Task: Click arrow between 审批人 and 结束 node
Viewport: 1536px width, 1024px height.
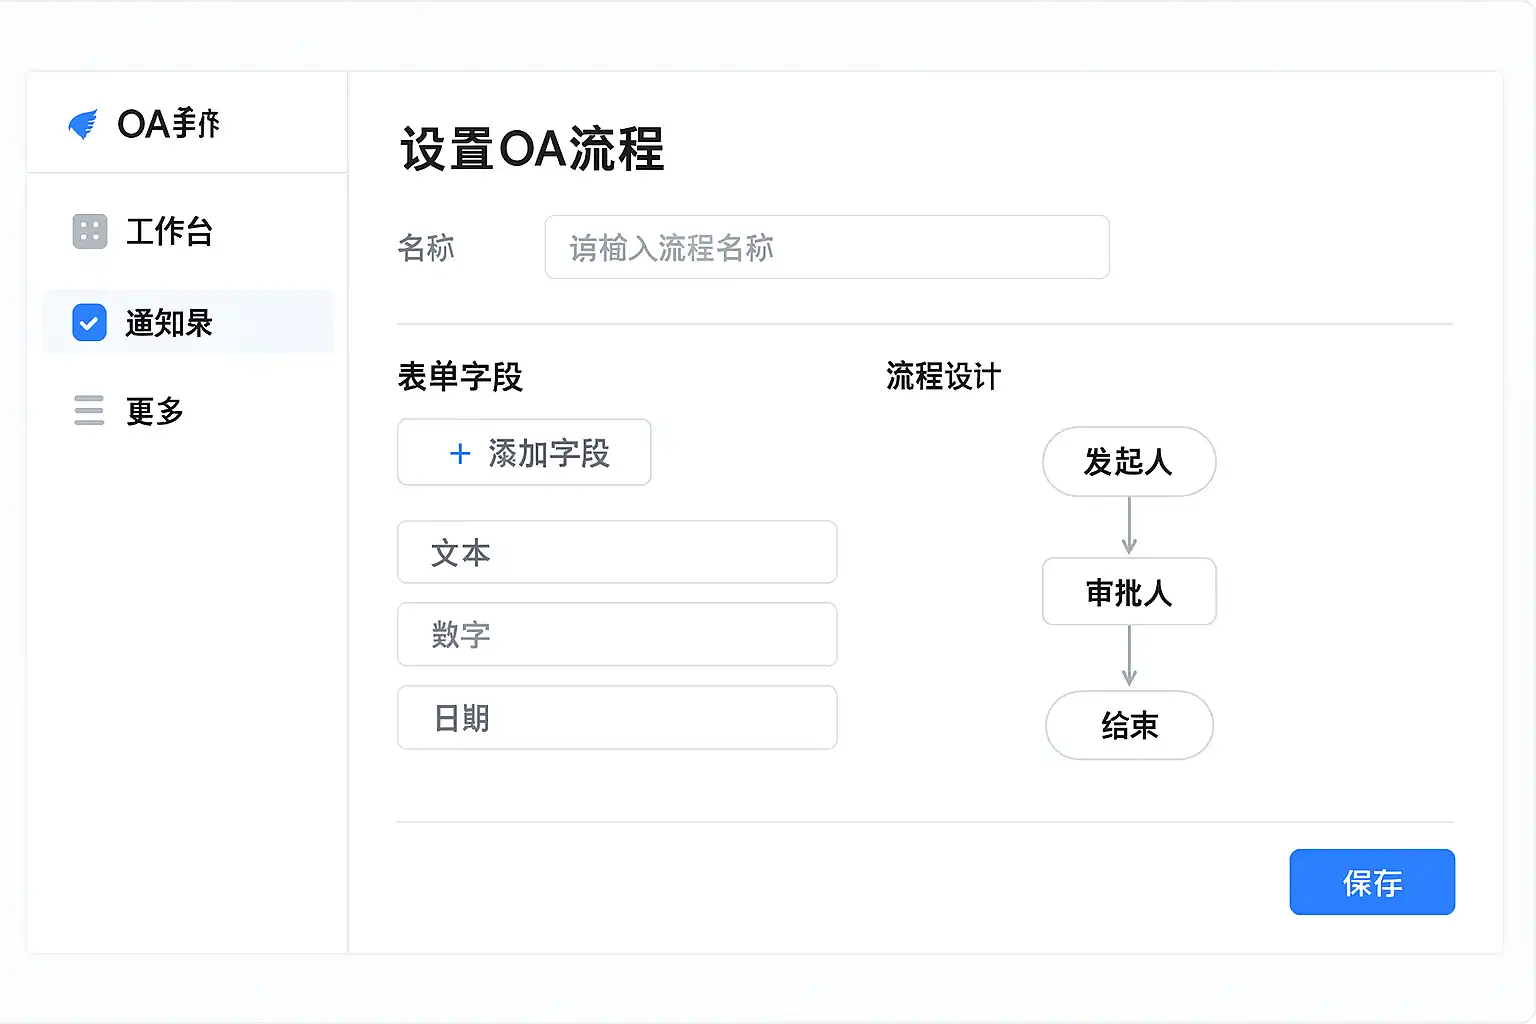Action: 1129,657
